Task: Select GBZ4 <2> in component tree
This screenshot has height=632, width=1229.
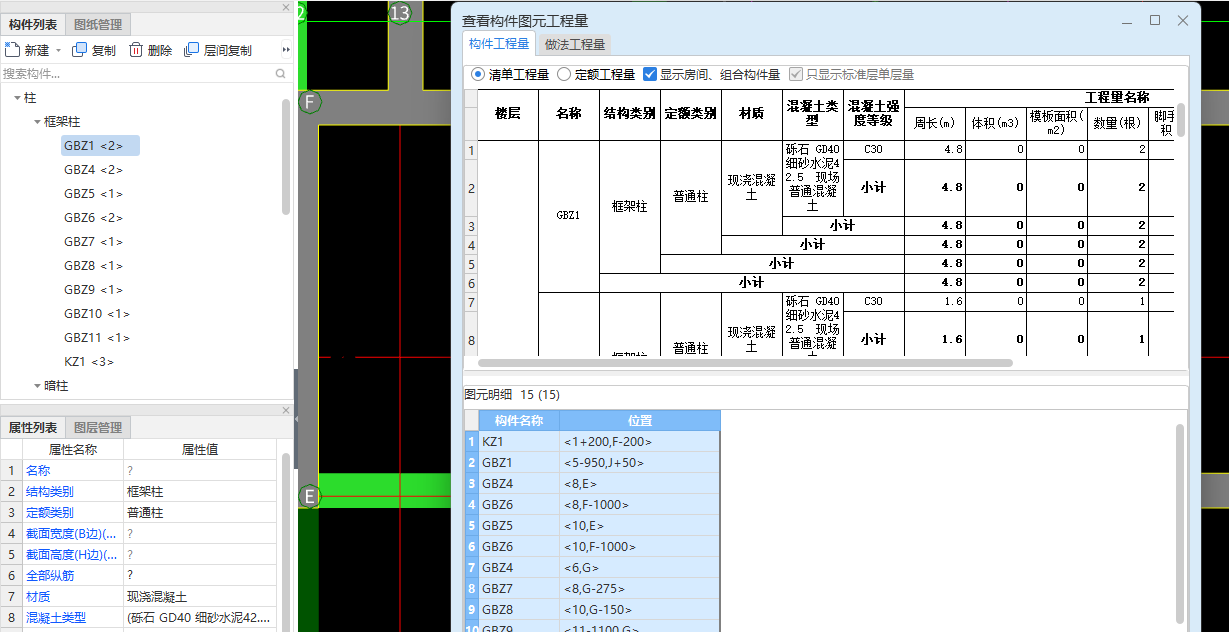Action: (x=94, y=169)
